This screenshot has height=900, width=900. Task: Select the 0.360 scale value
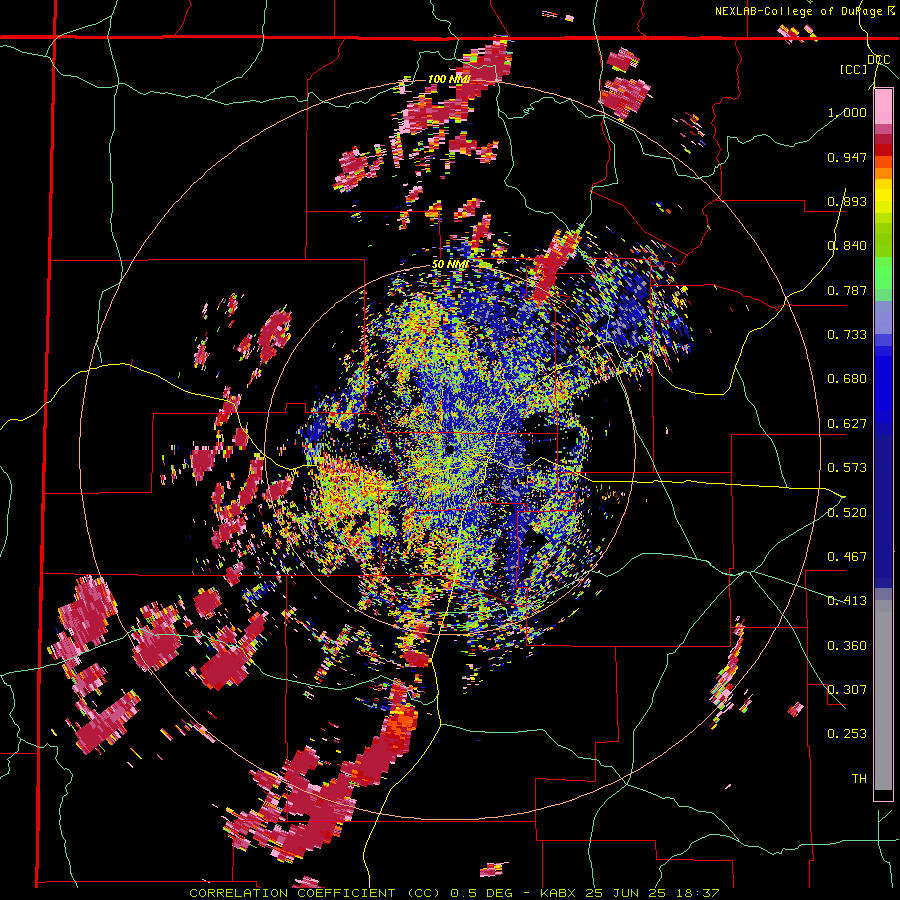point(847,646)
